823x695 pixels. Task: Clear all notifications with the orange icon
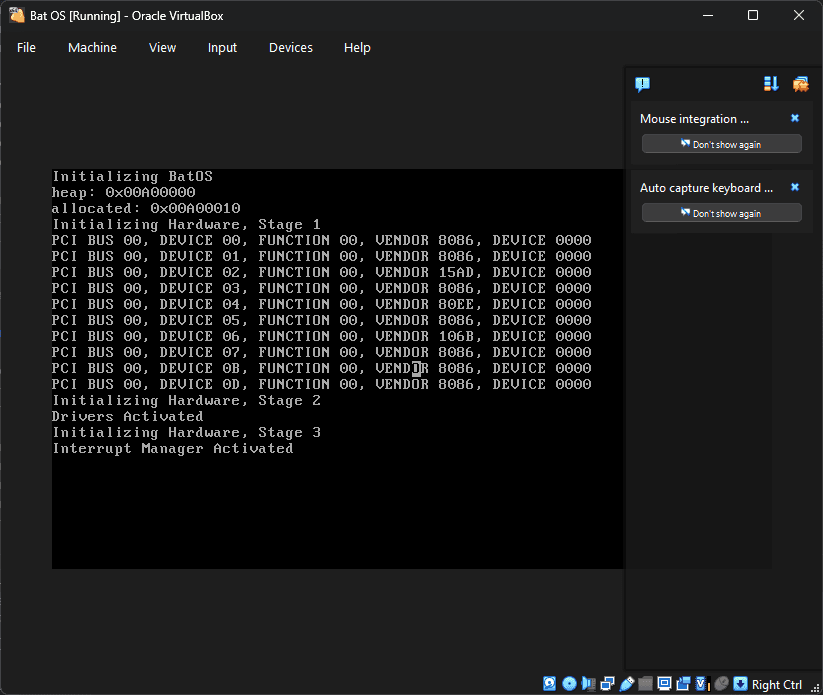pos(800,84)
